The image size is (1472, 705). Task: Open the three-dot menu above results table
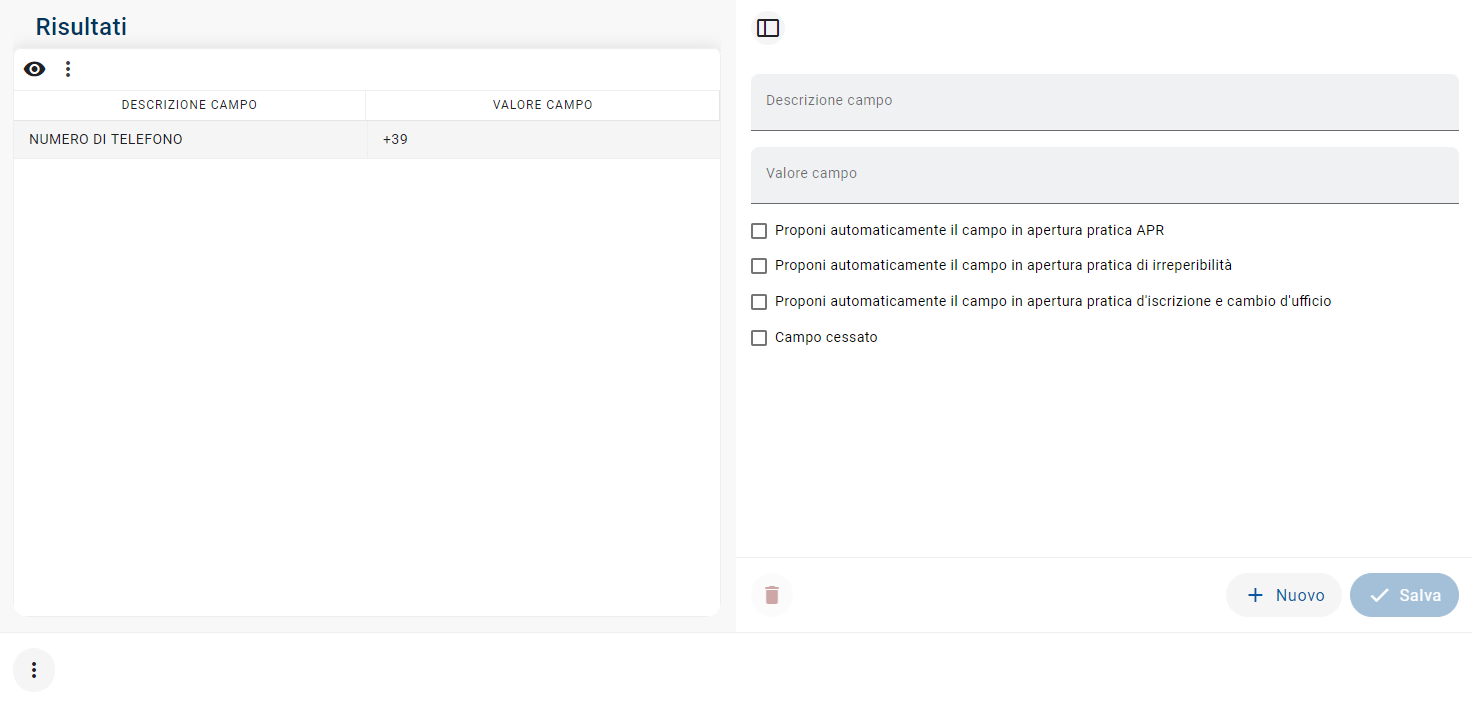68,69
